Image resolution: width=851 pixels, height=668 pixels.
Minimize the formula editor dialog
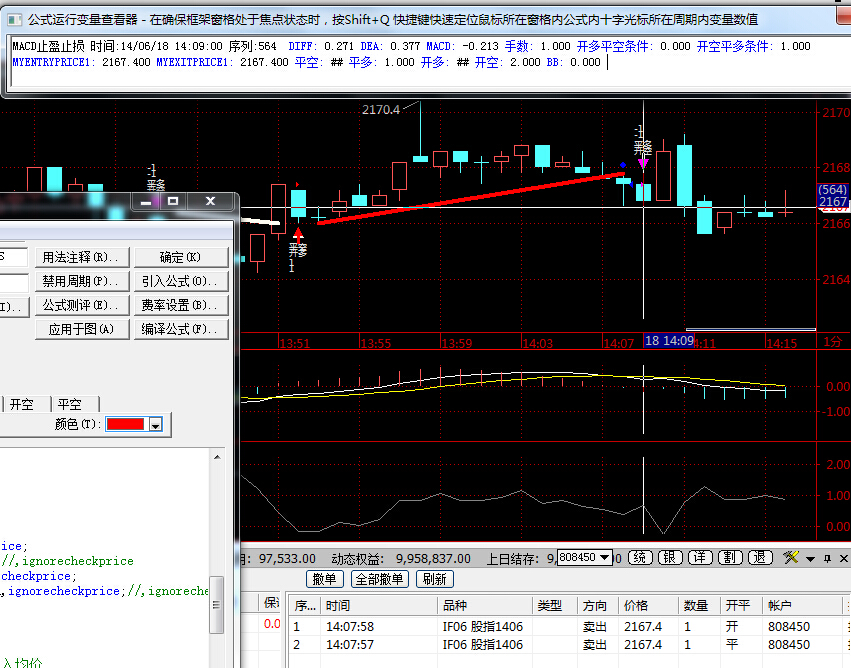146,201
